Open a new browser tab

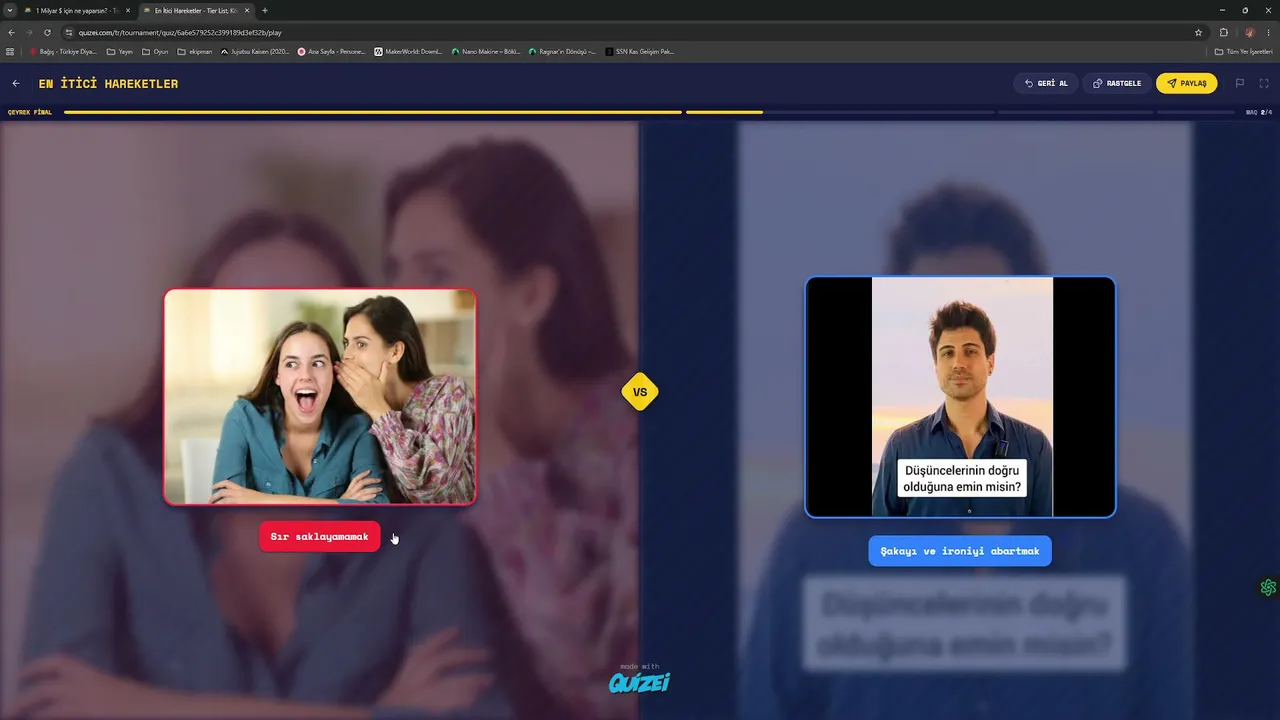click(x=264, y=10)
